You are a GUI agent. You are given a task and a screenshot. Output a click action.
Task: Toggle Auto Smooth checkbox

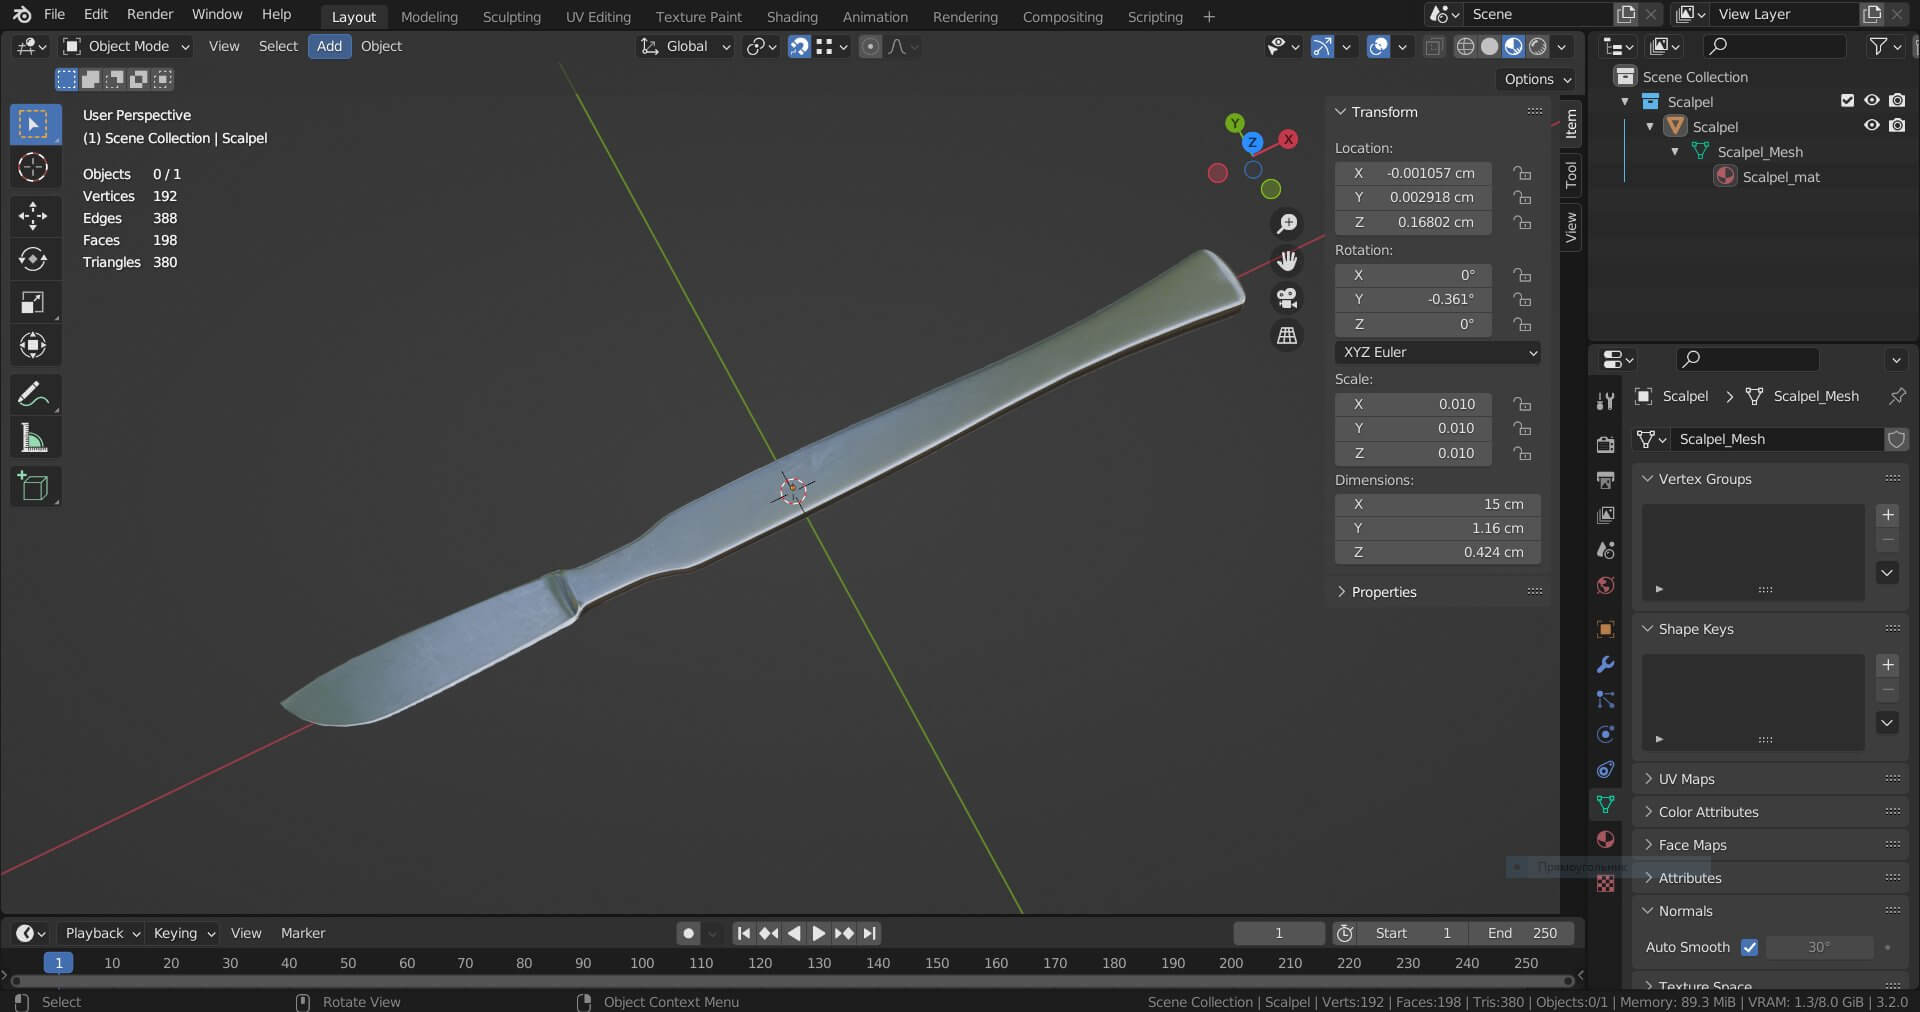[1749, 947]
